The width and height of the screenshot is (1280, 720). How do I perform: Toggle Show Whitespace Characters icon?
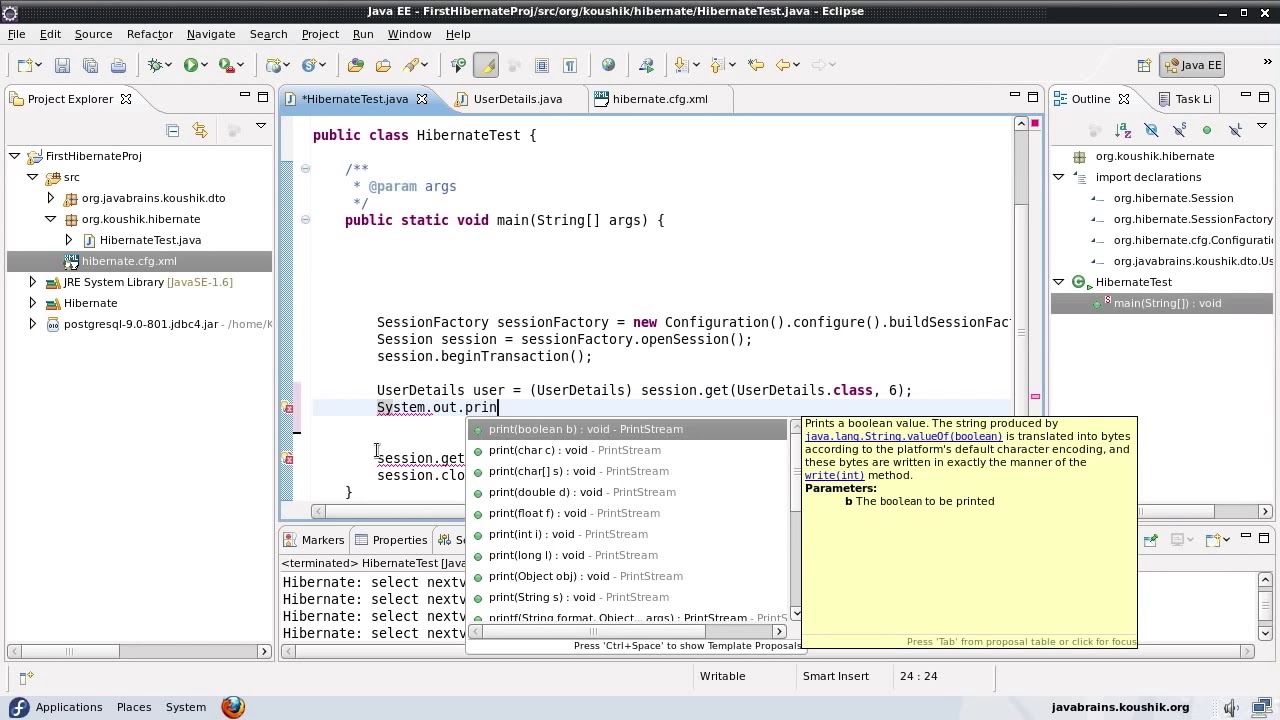pos(570,65)
